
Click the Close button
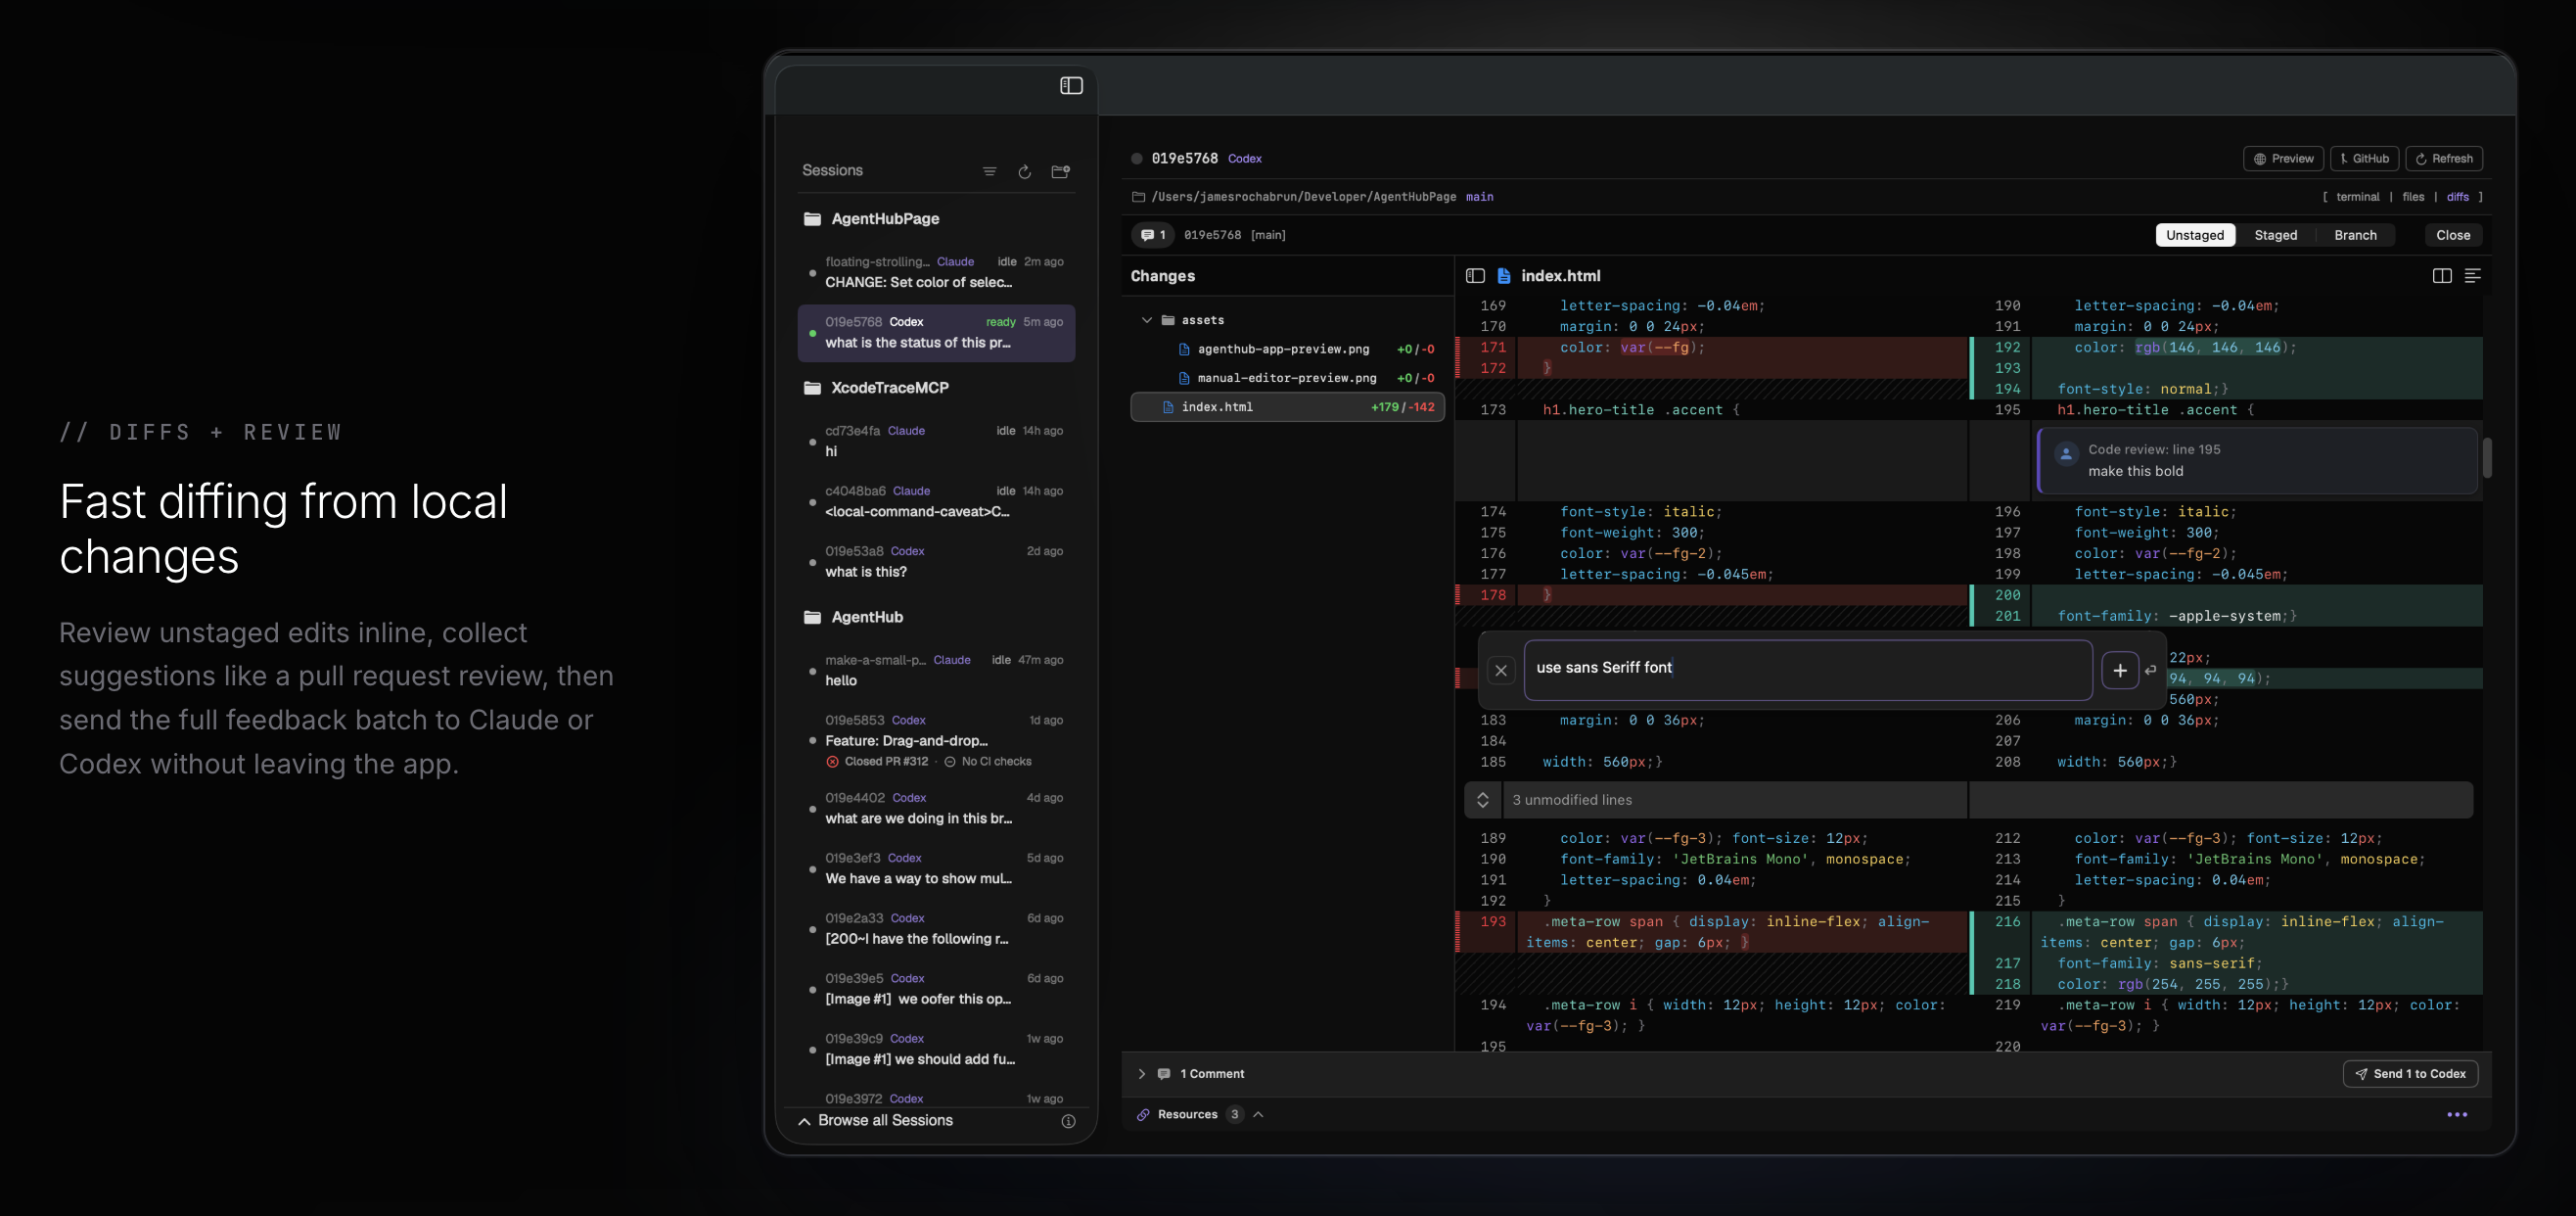(2452, 235)
